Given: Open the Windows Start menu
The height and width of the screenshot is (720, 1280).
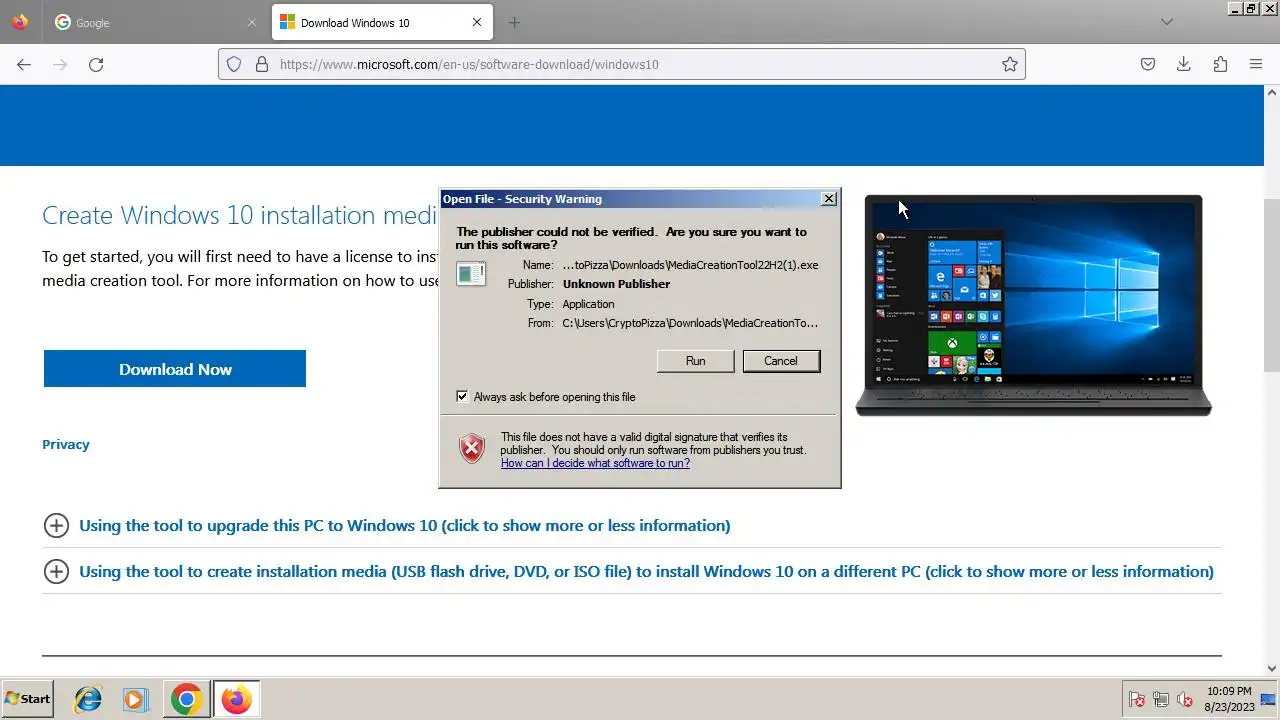Looking at the screenshot, I should (x=28, y=699).
